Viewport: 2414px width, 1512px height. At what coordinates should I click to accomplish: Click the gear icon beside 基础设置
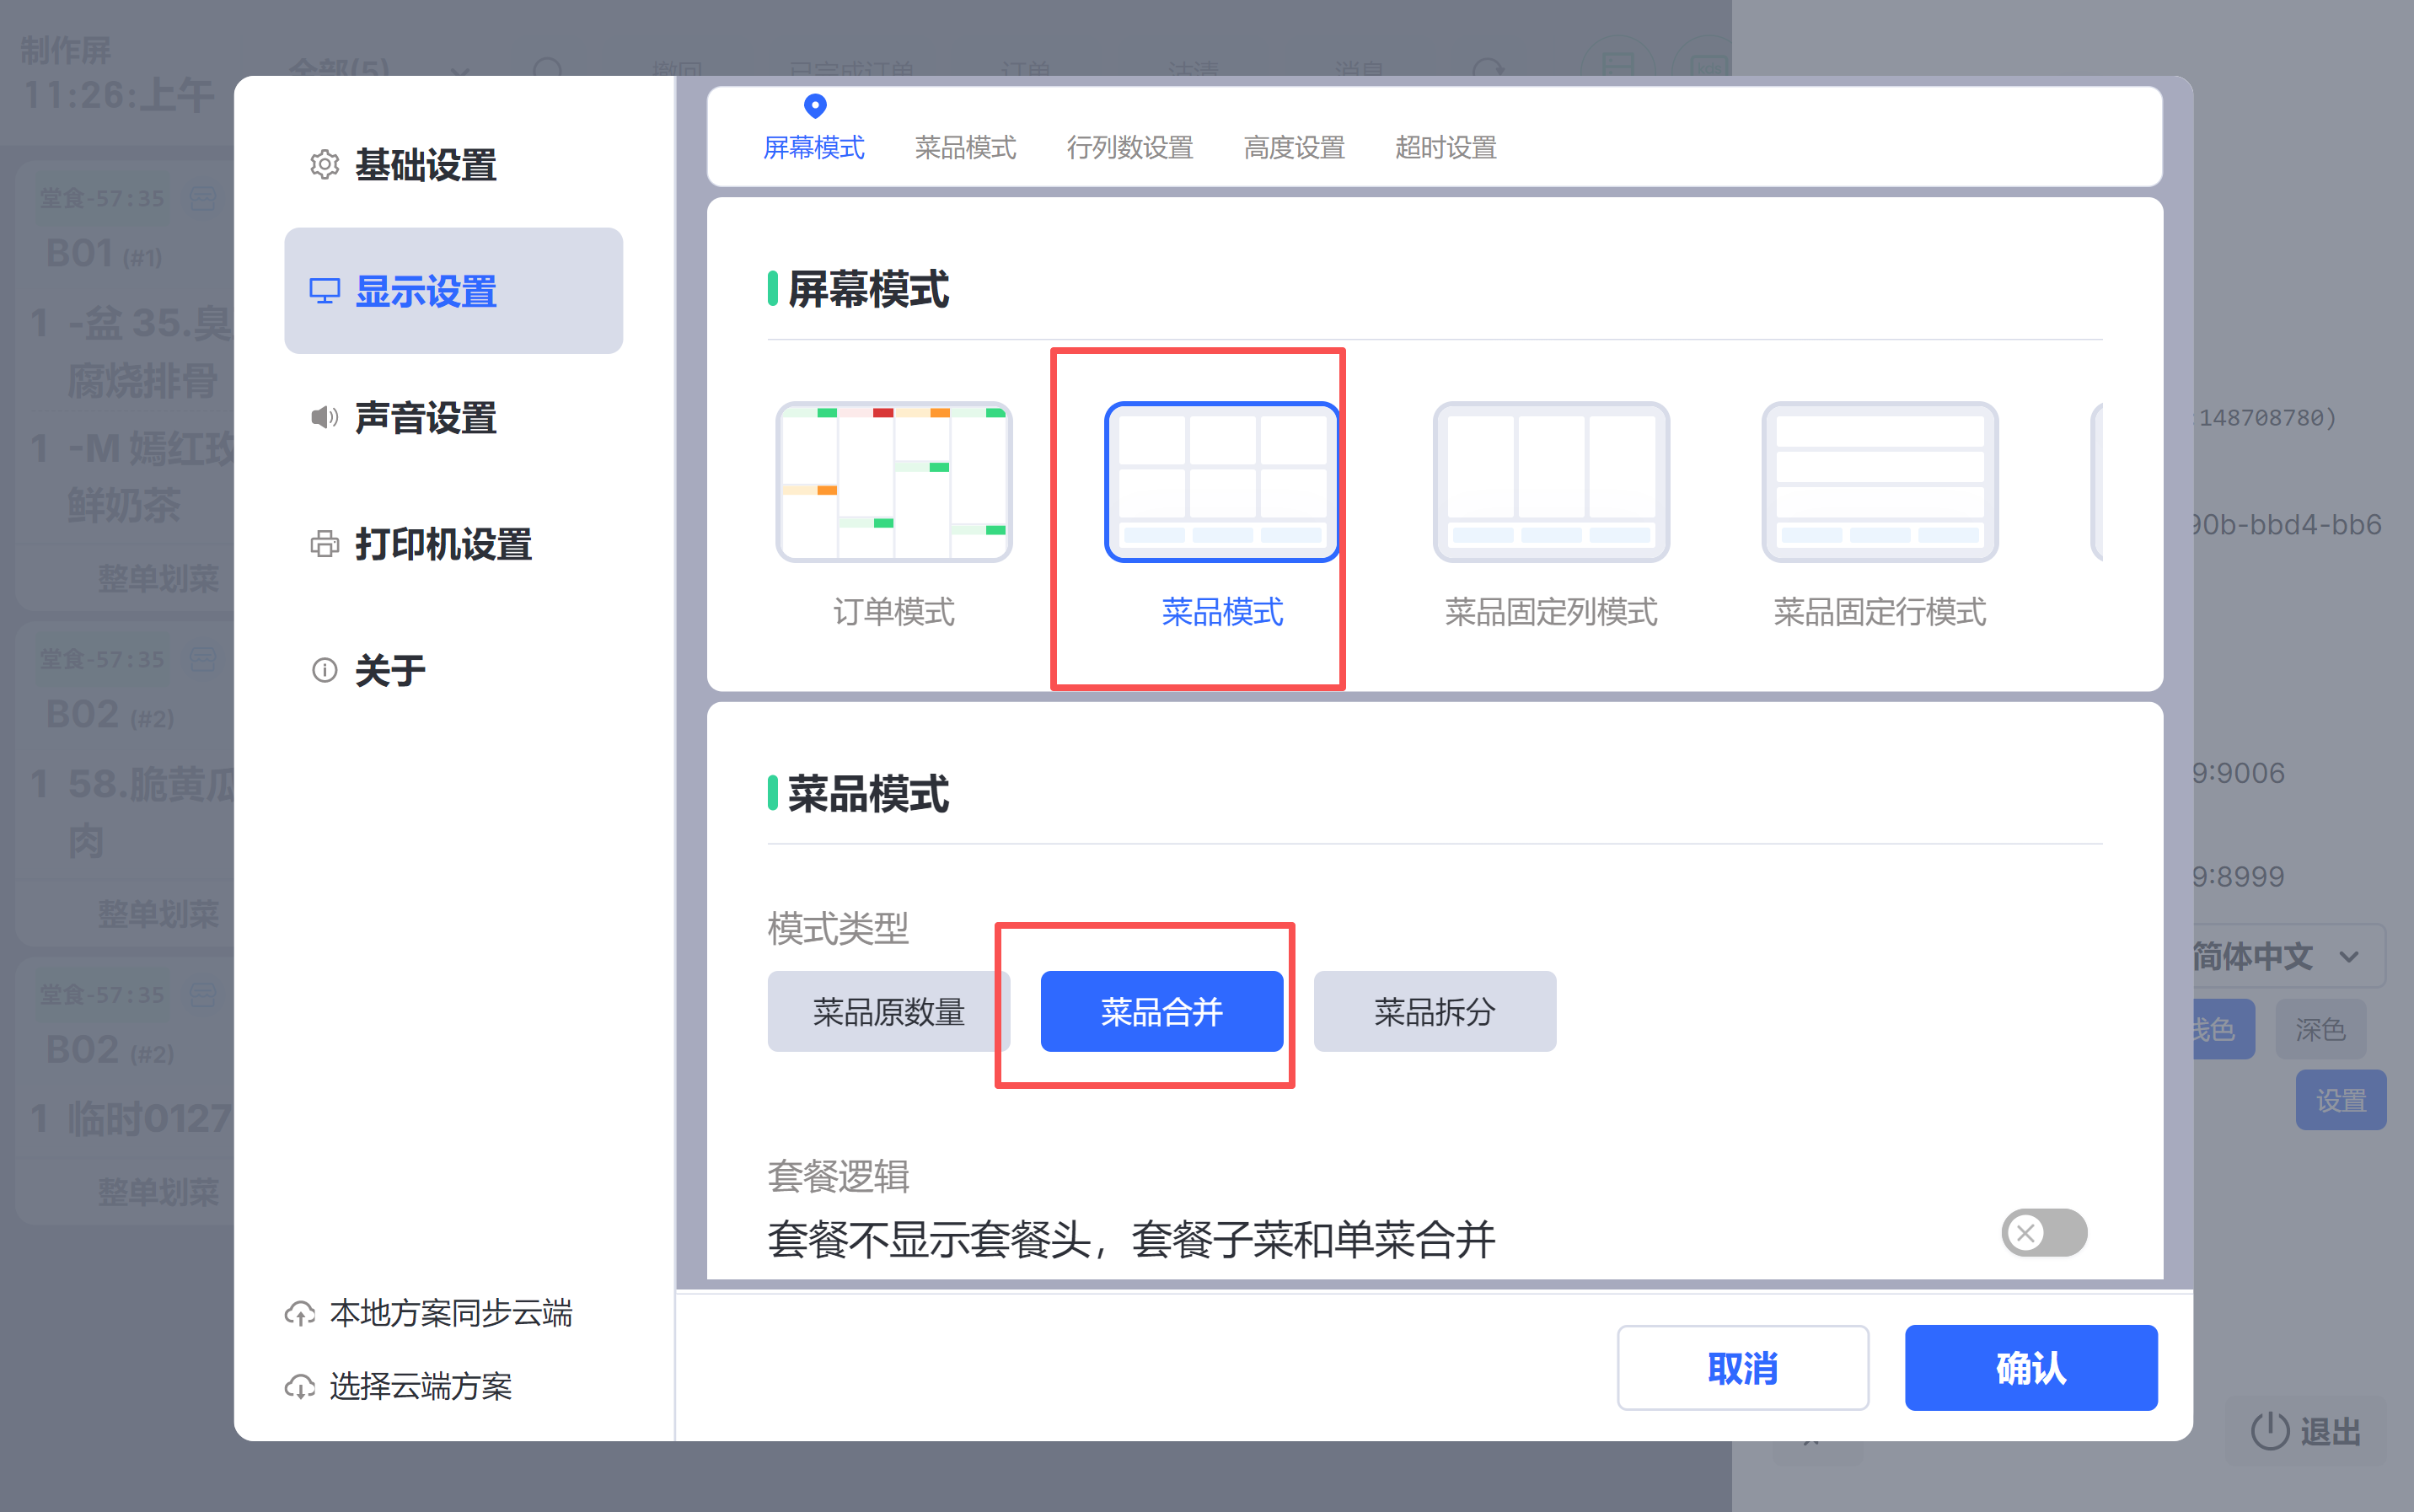pos(324,165)
